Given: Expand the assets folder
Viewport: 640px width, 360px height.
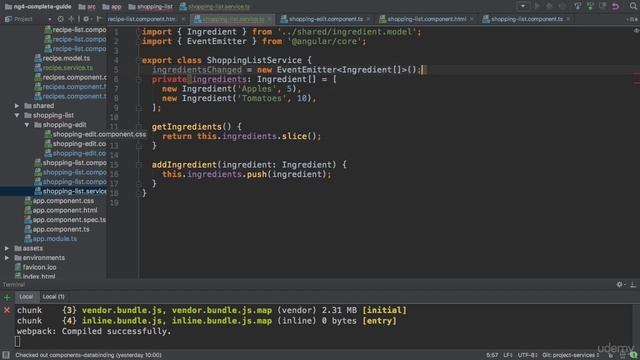Looking at the screenshot, I should (x=7, y=248).
